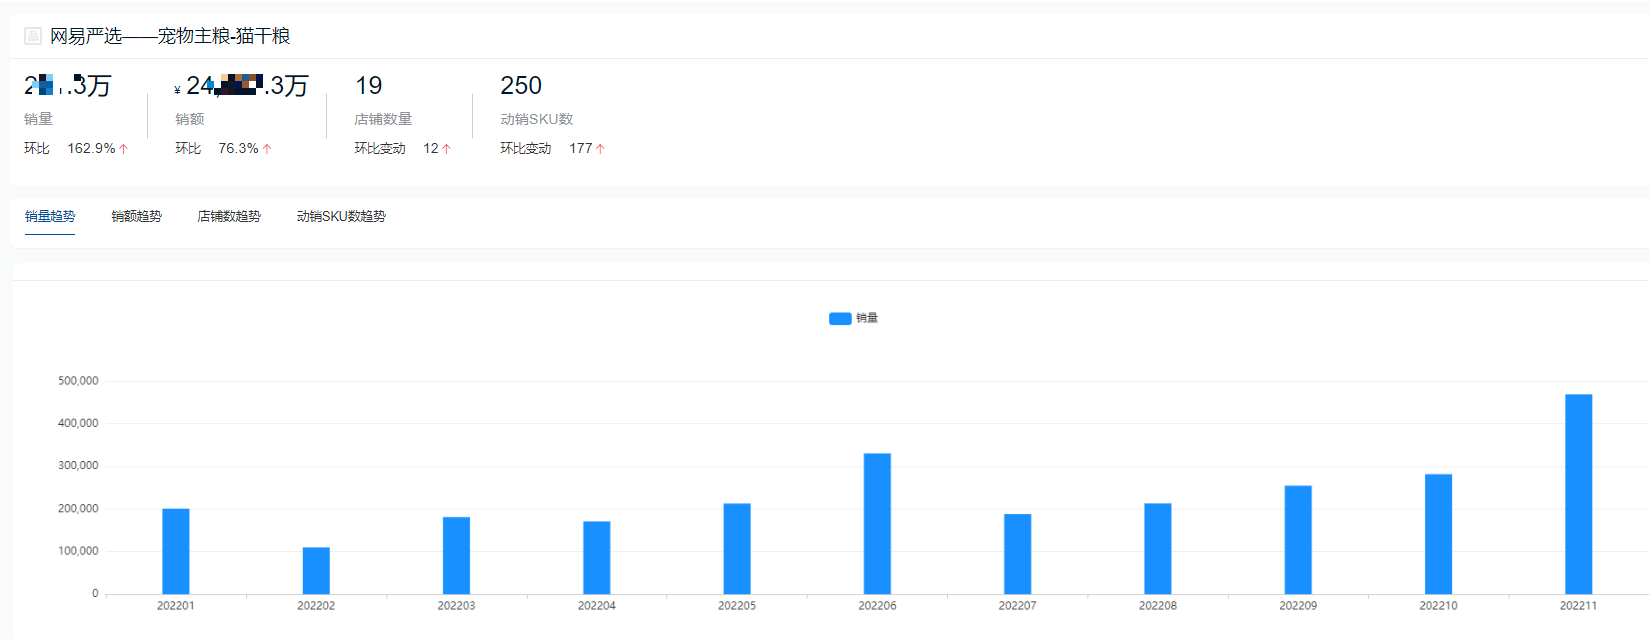Open the 店铺数趋势 tab
Viewport: 1649px width, 640px height.
coord(229,216)
